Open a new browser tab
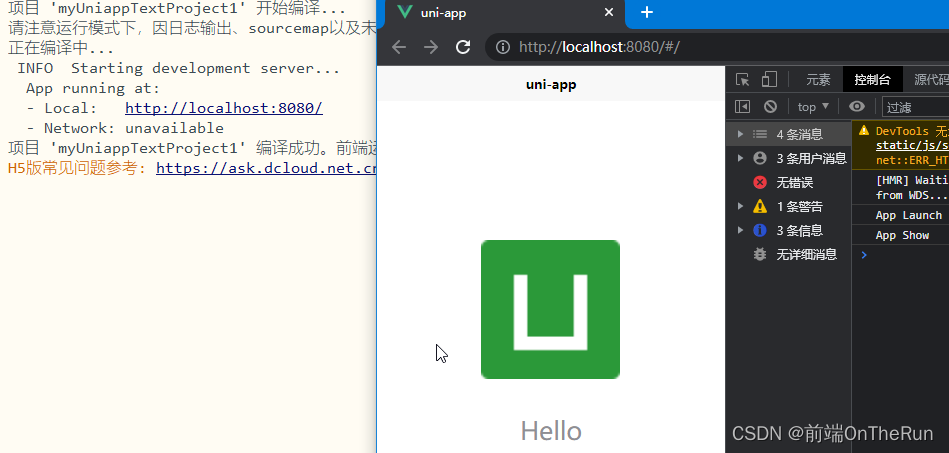The height and width of the screenshot is (453, 949). click(x=647, y=12)
